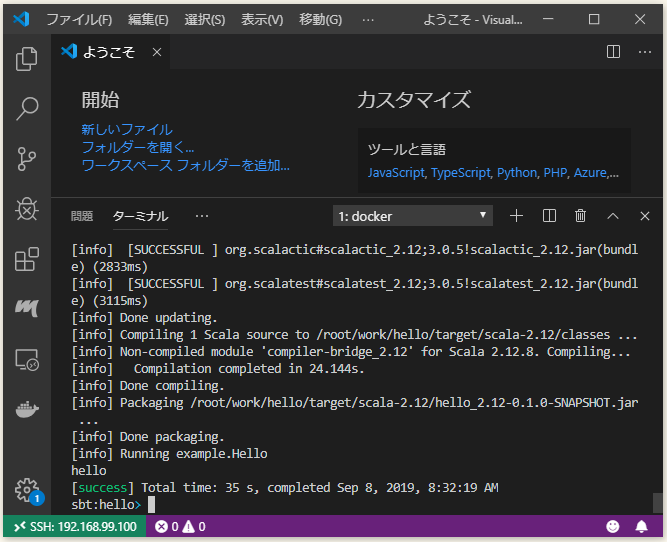Minimize the VS Code window
The width and height of the screenshot is (667, 542).
[x=548, y=19]
